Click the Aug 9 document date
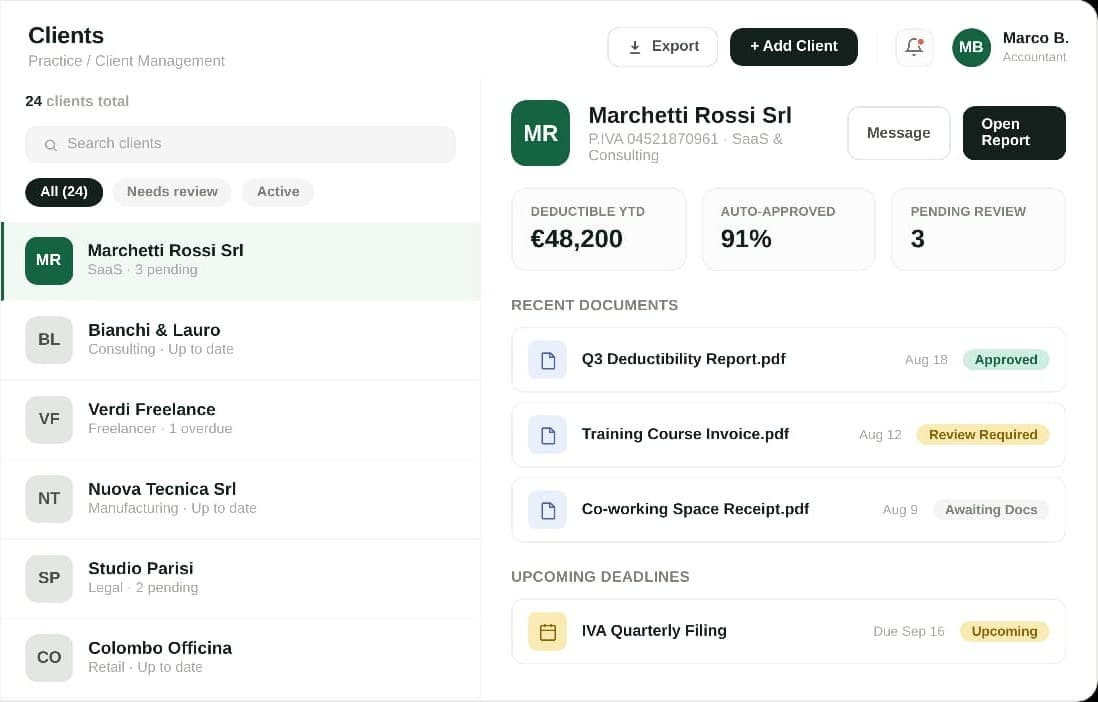The height and width of the screenshot is (702, 1098). 900,510
